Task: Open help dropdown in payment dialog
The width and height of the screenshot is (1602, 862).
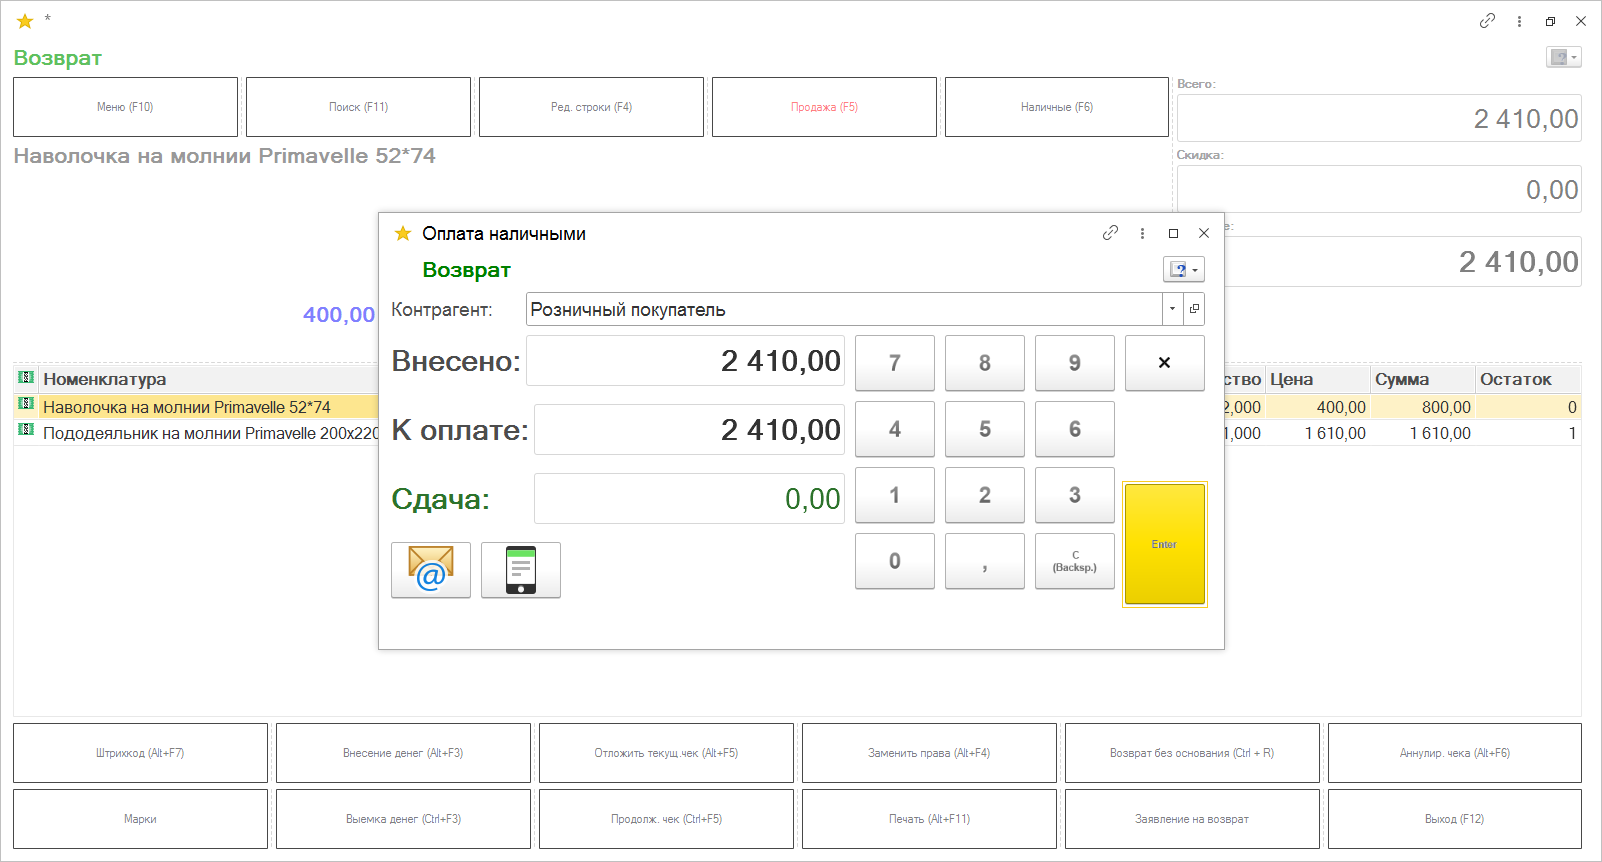Action: tap(1184, 269)
